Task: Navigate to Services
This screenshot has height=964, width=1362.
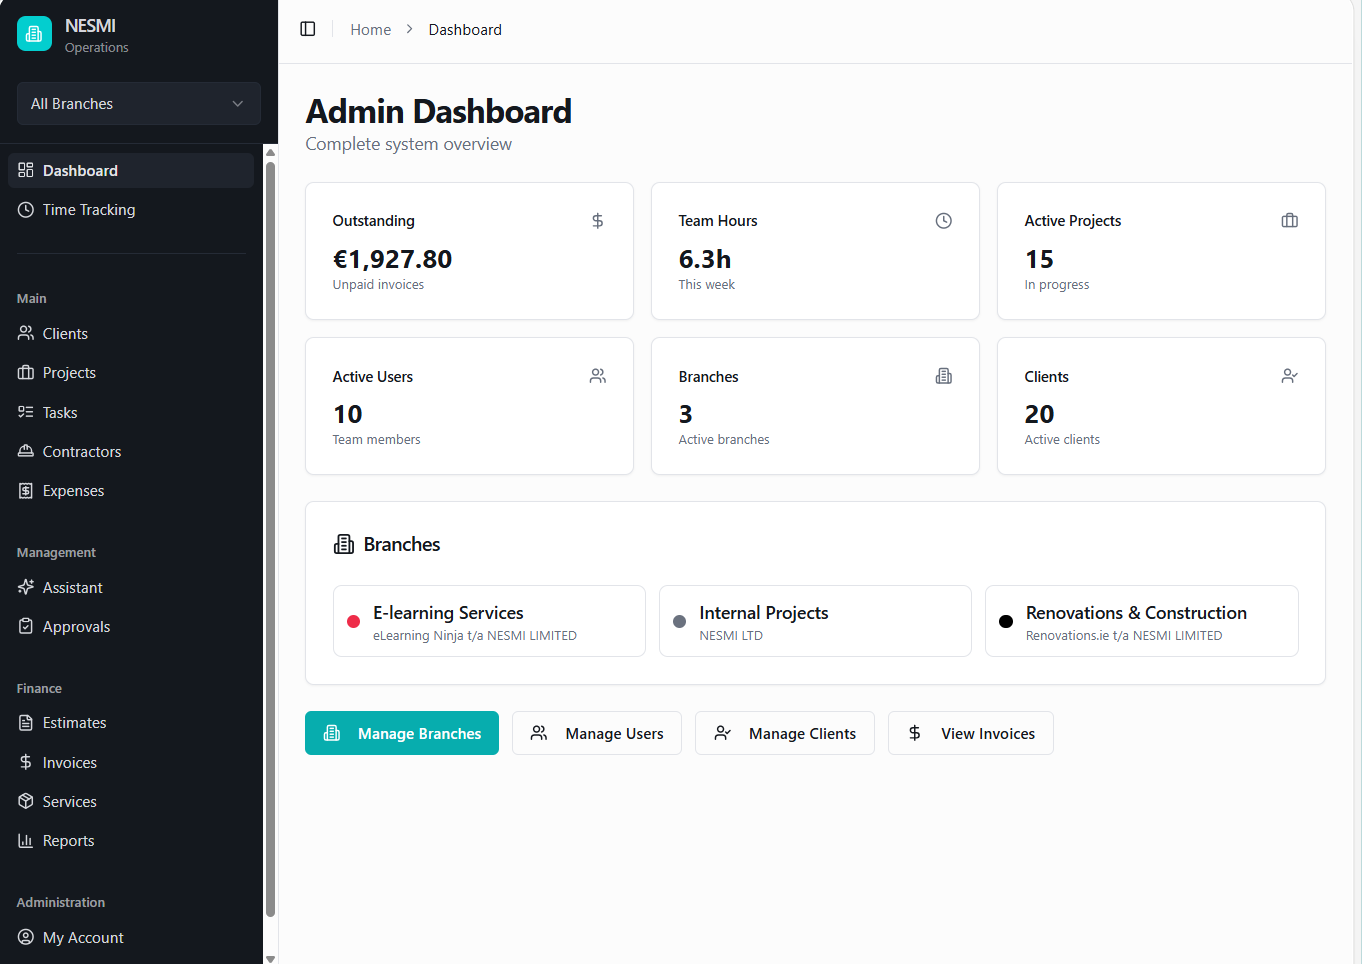Action: (131, 802)
